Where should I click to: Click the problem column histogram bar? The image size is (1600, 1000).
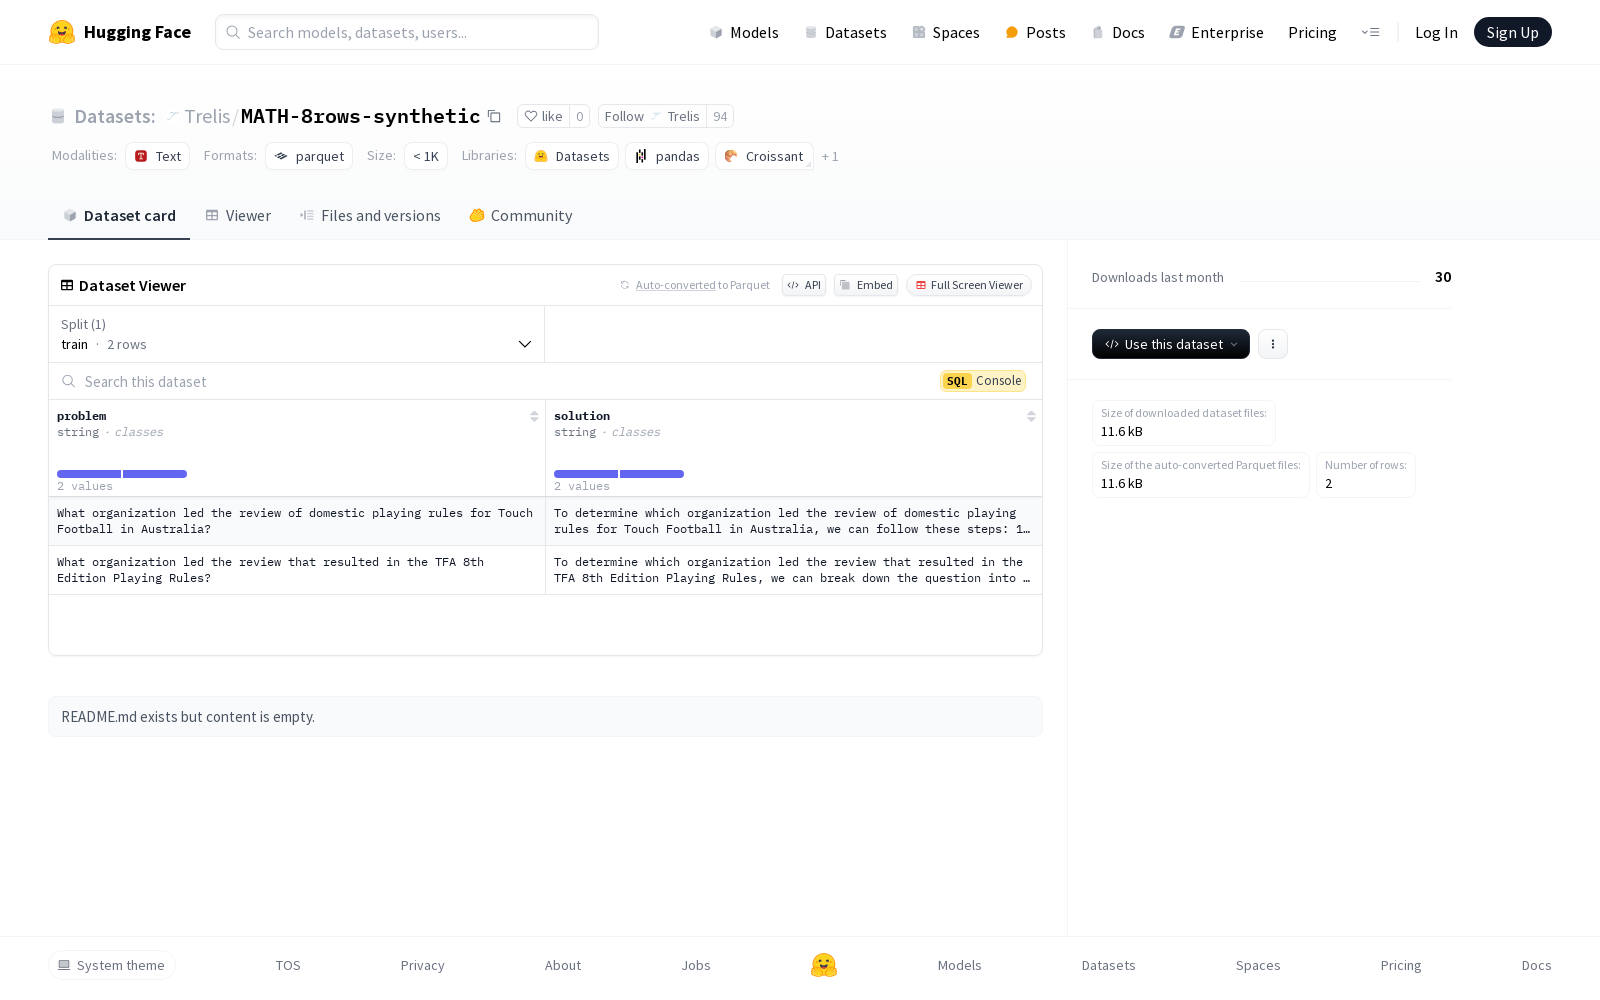click(122, 474)
